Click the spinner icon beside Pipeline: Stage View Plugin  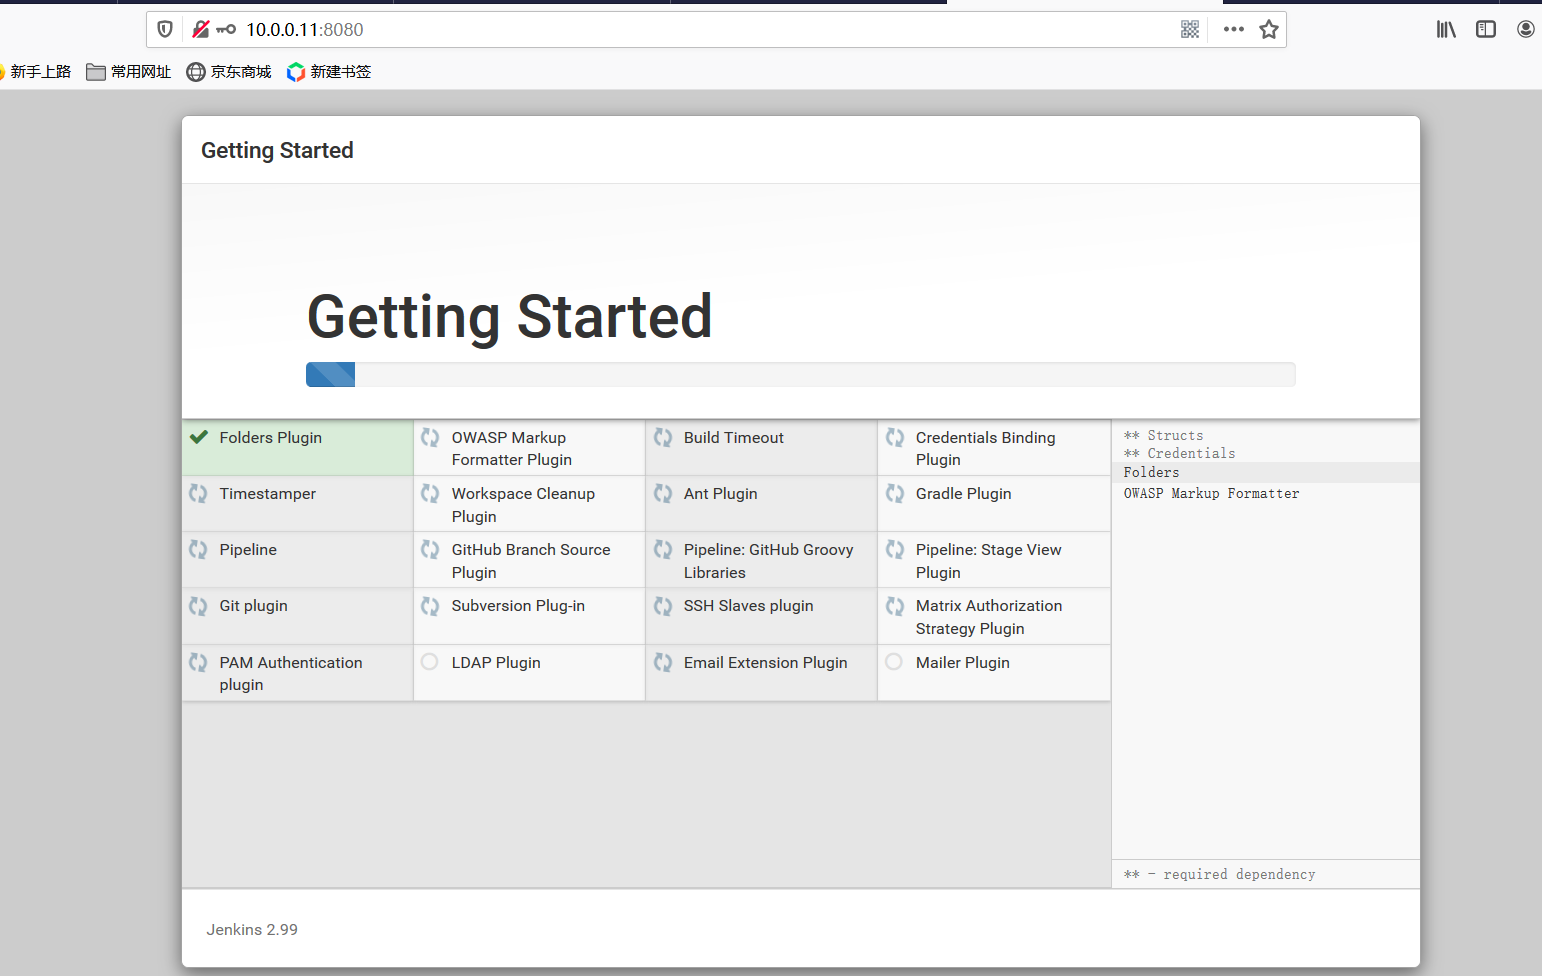895,549
